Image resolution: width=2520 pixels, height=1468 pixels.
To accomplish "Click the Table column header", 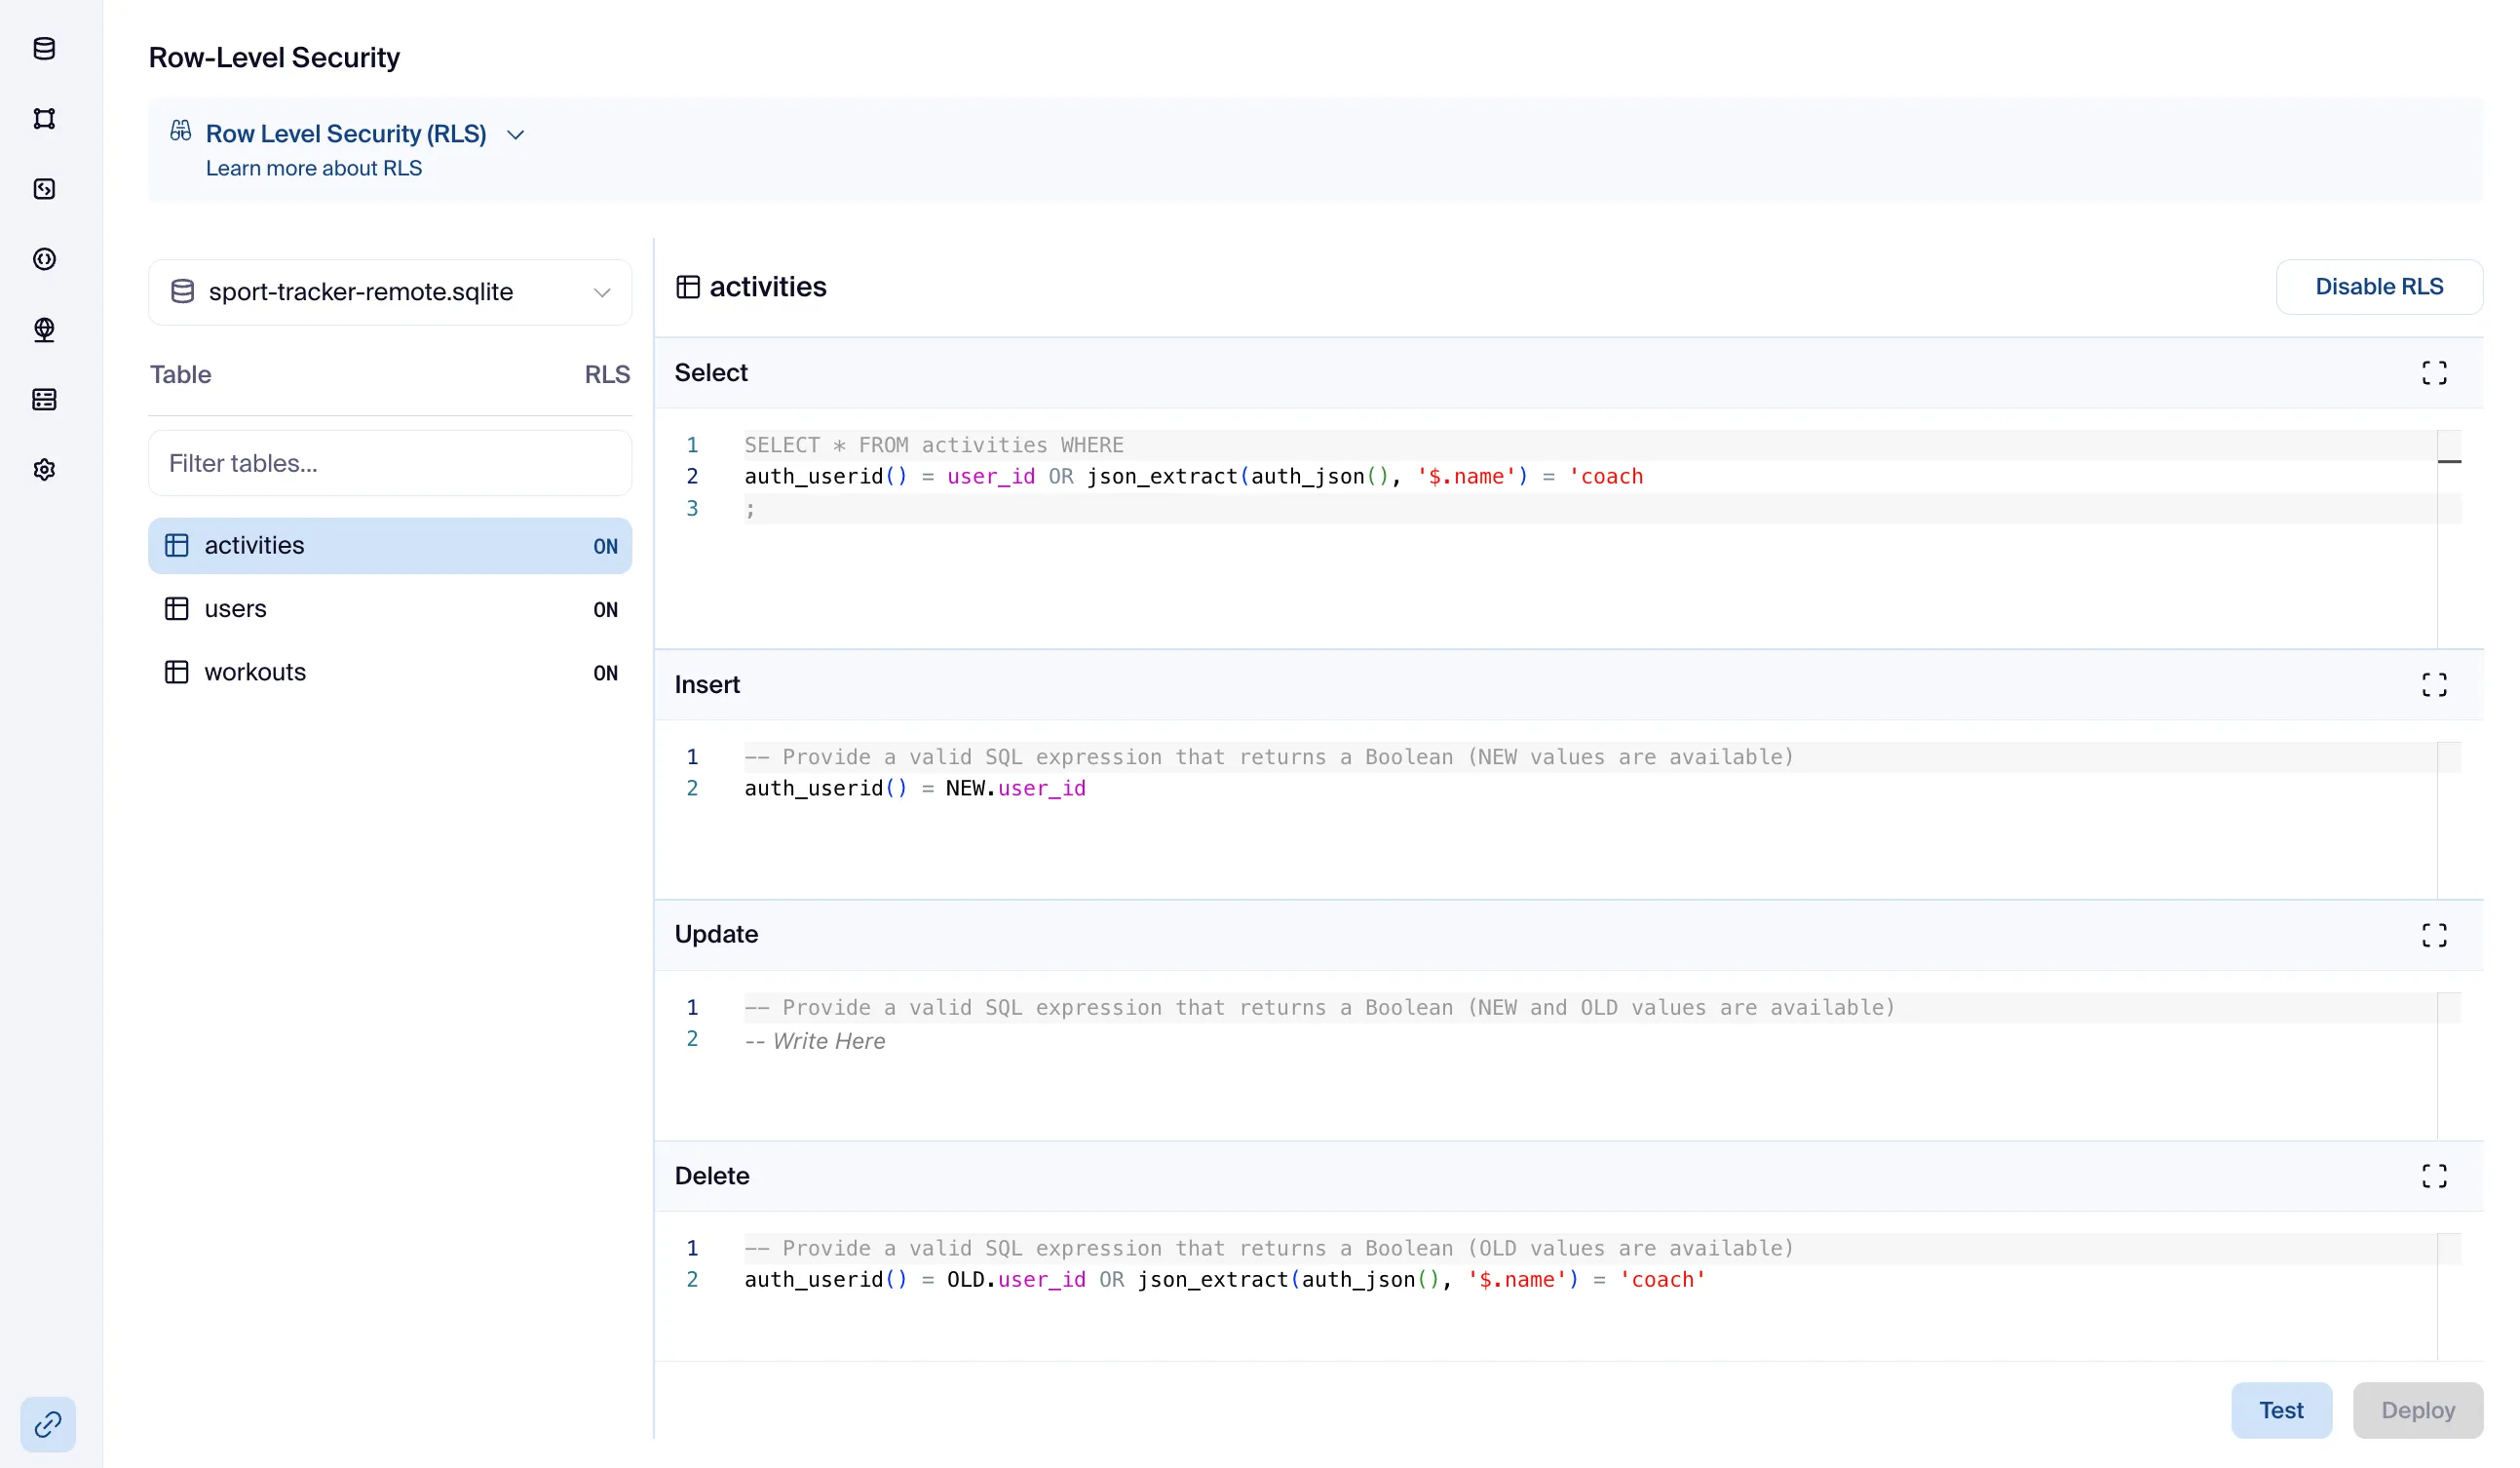I will tap(181, 375).
